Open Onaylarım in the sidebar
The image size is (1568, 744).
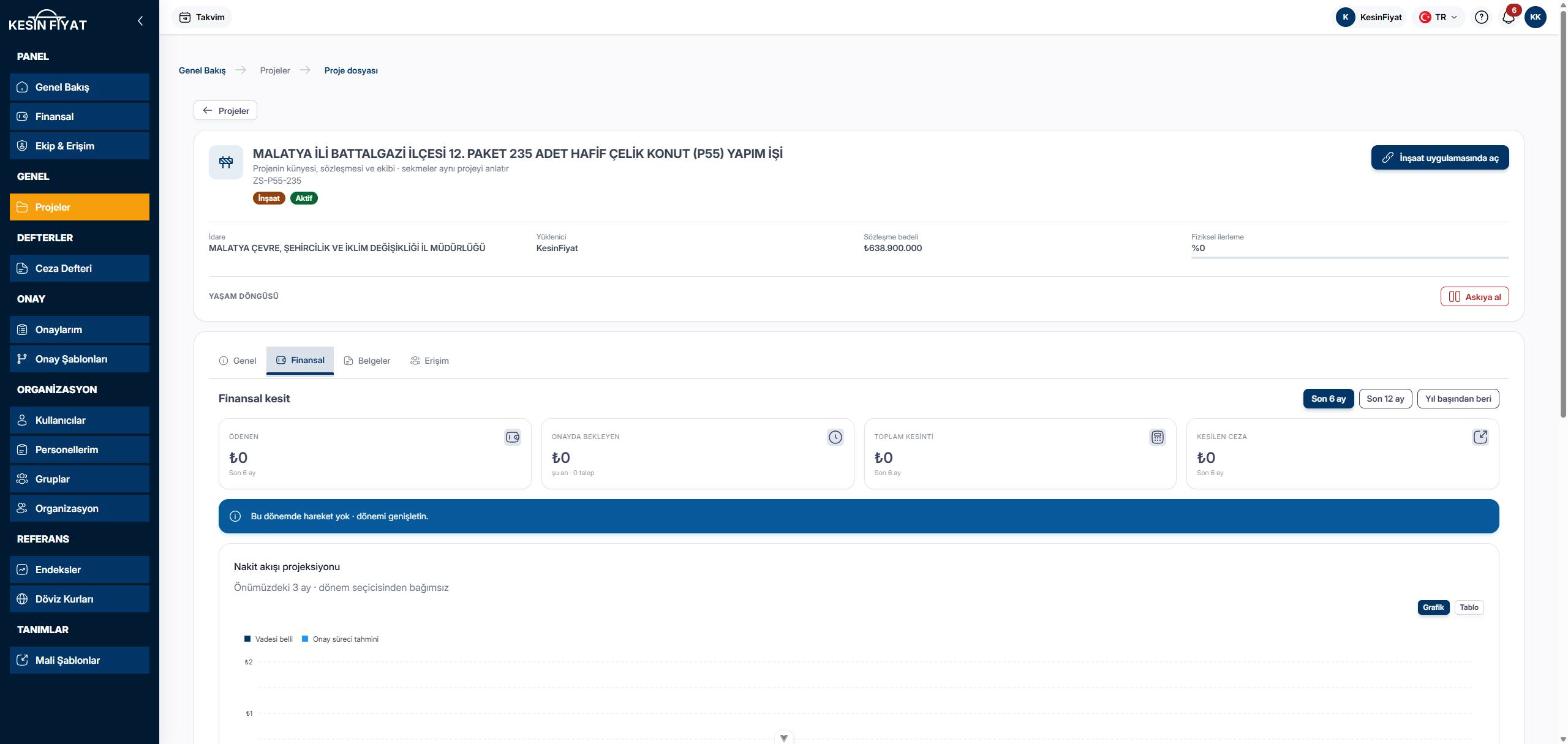click(x=80, y=329)
